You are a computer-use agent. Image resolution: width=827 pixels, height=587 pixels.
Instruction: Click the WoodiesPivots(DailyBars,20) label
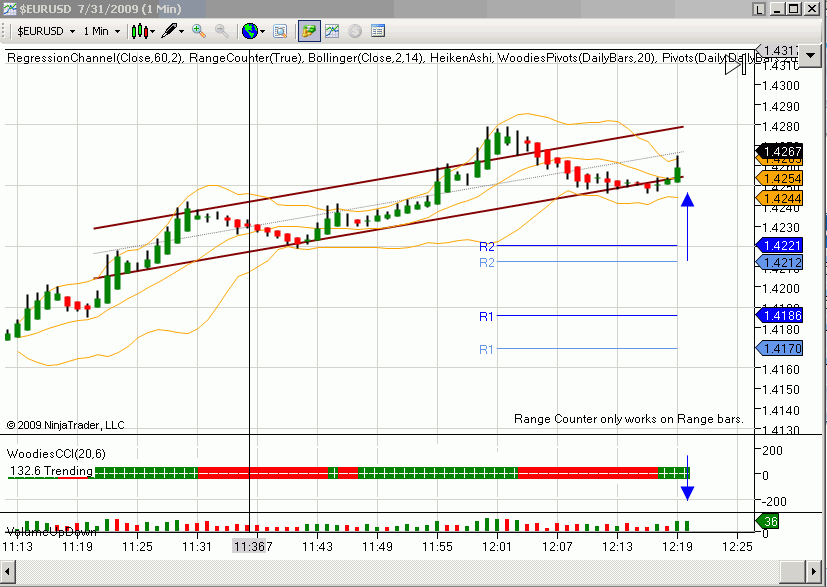(x=576, y=58)
